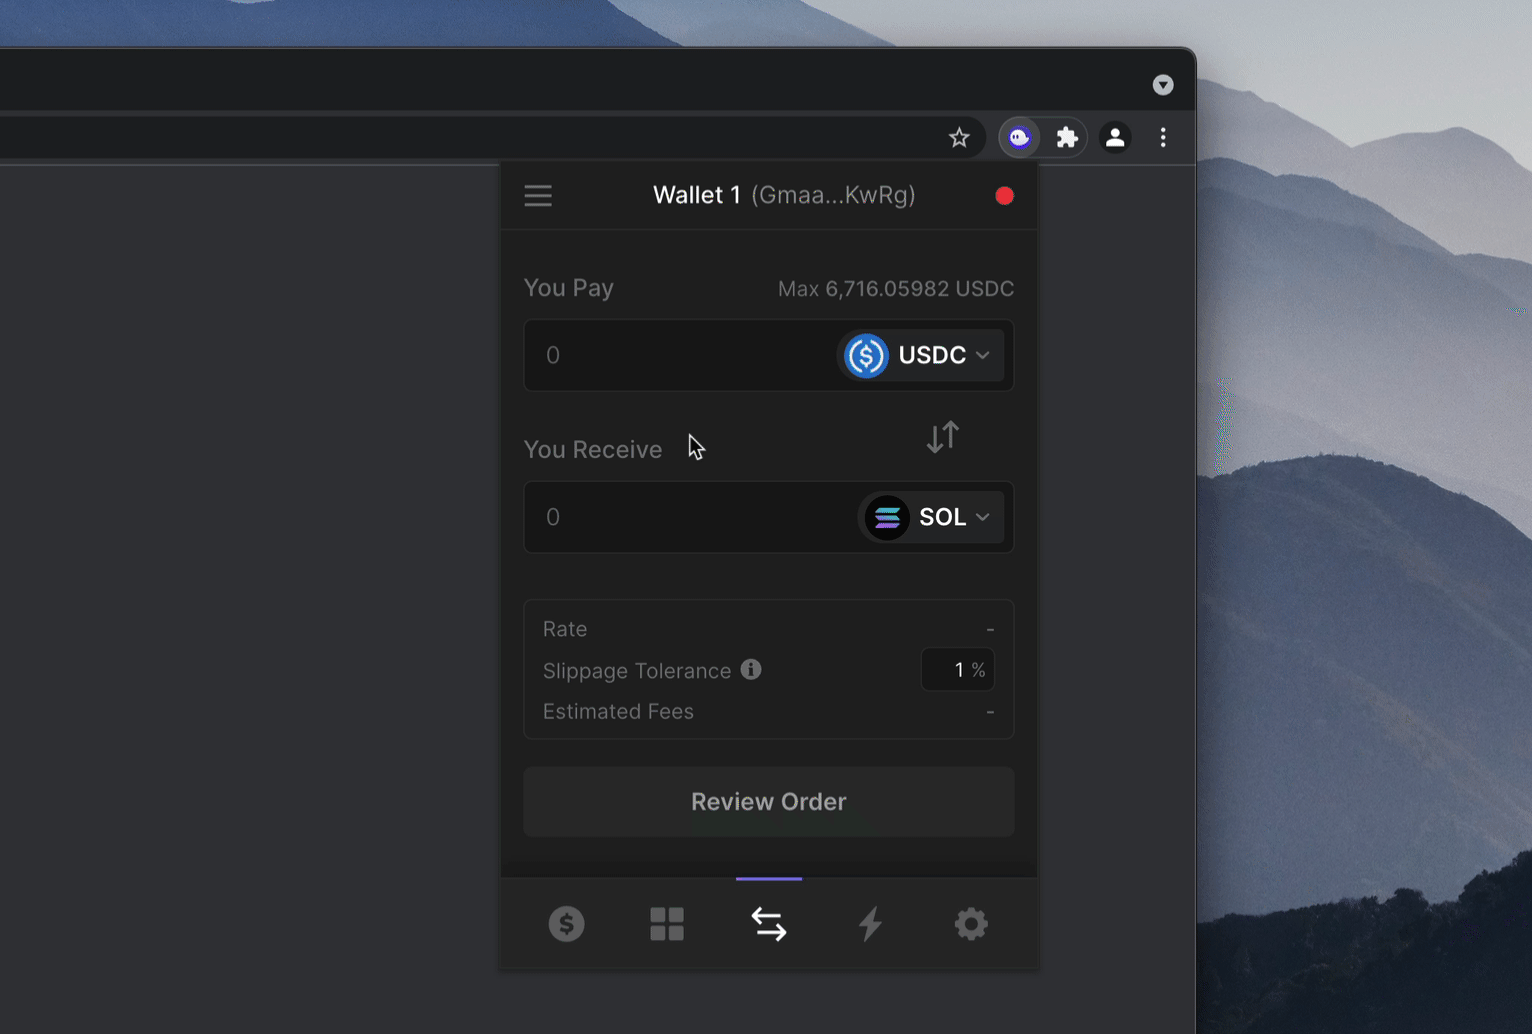Show Slippage Tolerance info tooltip icon
Viewport: 1532px width, 1034px height.
[x=751, y=670]
